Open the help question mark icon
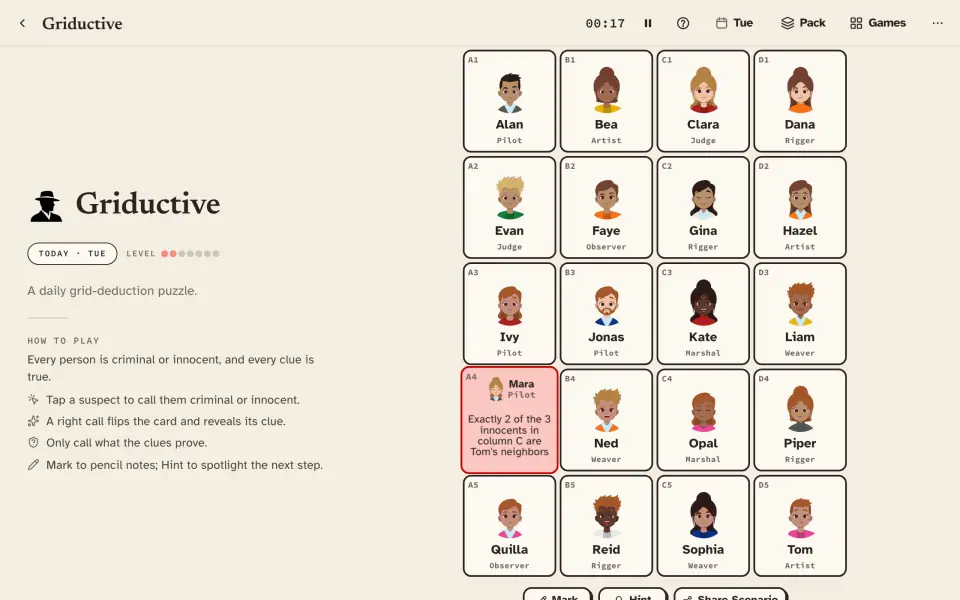This screenshot has height=600, width=960. 683,23
